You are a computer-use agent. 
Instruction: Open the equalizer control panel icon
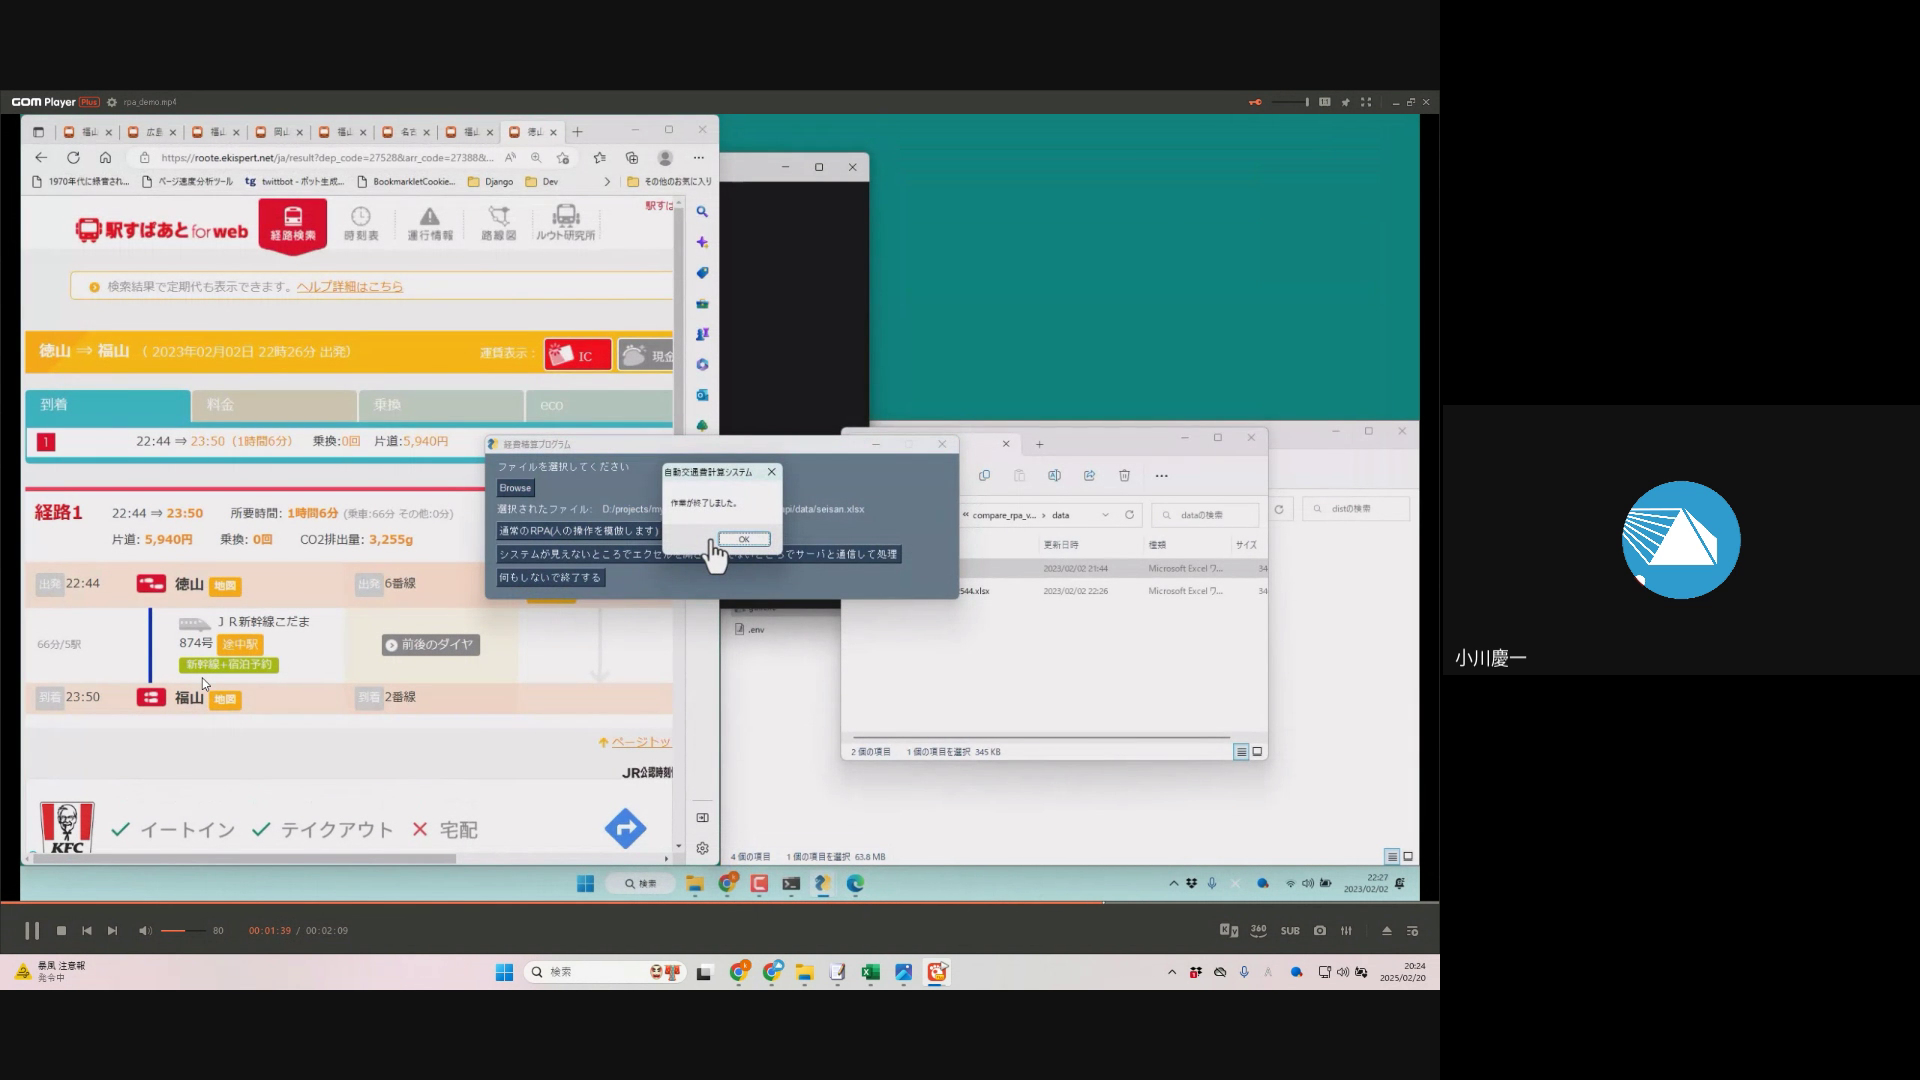(1347, 931)
